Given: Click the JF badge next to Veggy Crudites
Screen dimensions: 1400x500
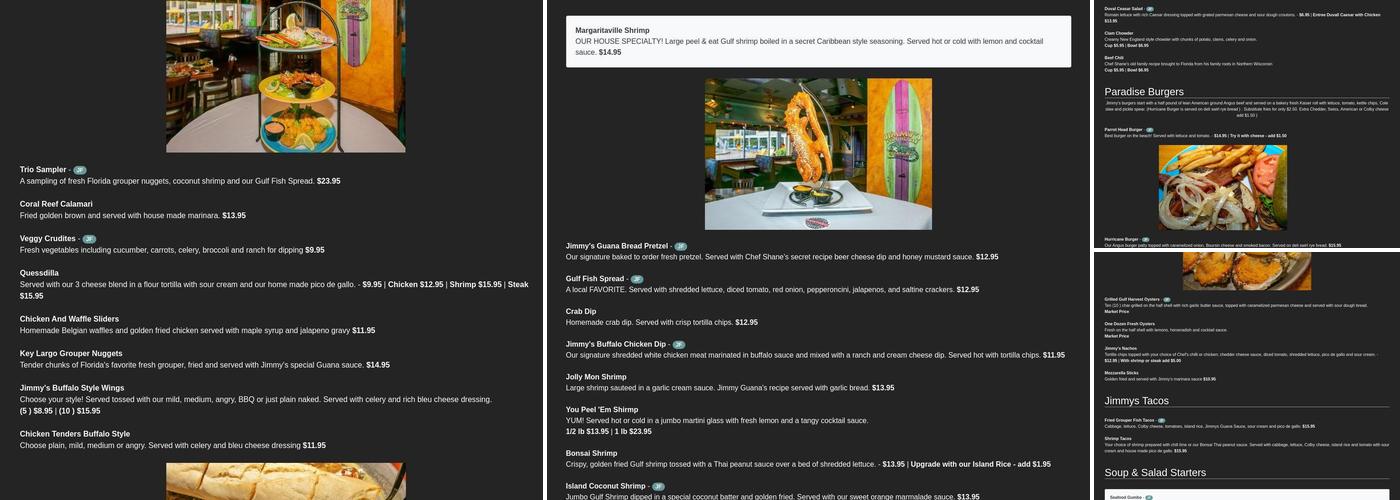Looking at the screenshot, I should (89, 239).
